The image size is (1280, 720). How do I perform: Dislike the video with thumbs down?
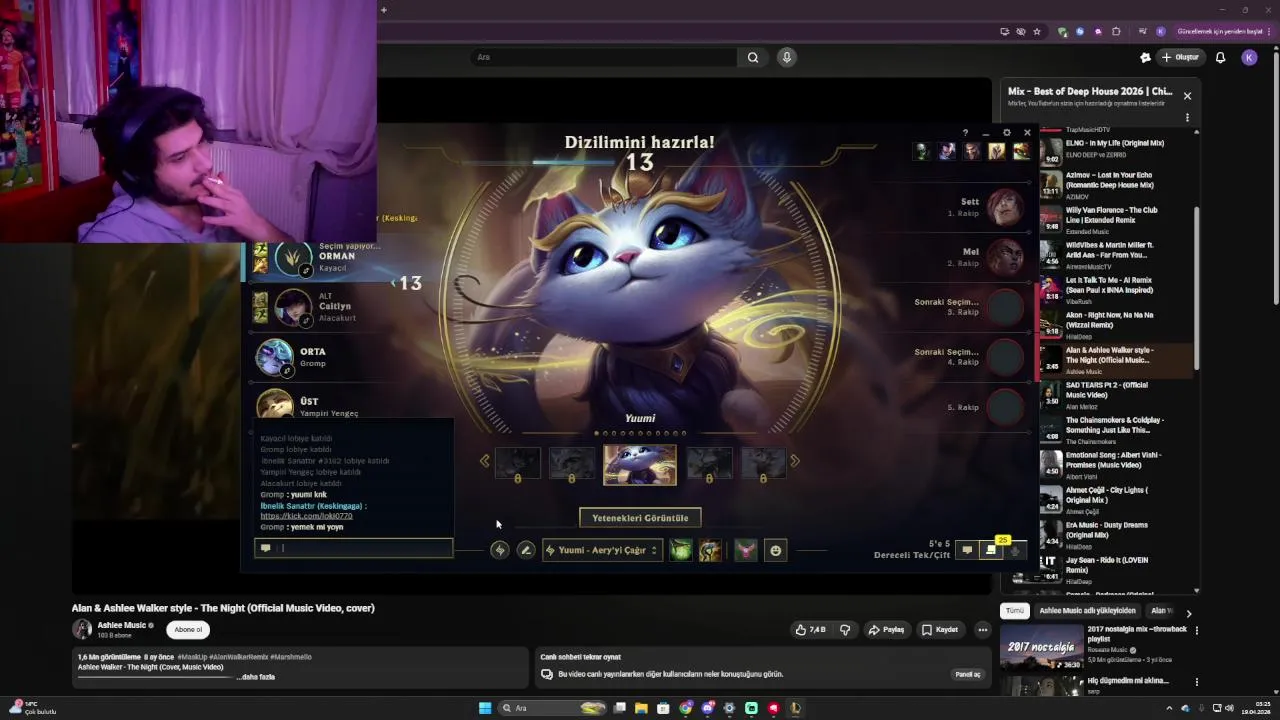845,630
